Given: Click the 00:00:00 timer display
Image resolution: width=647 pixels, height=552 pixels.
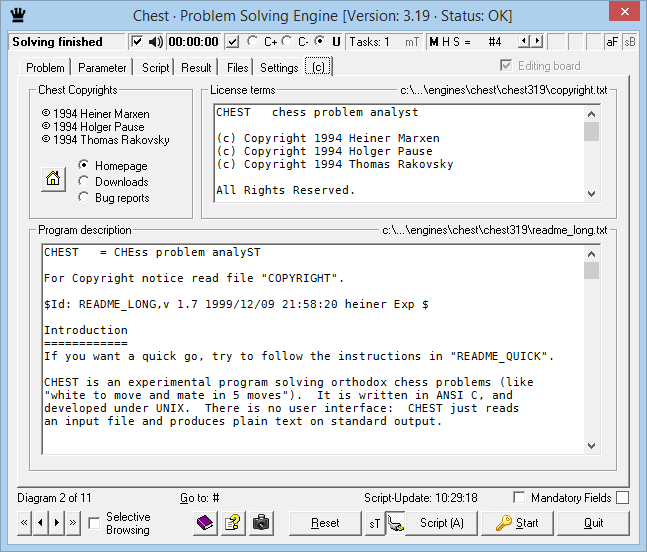Looking at the screenshot, I should (x=193, y=42).
